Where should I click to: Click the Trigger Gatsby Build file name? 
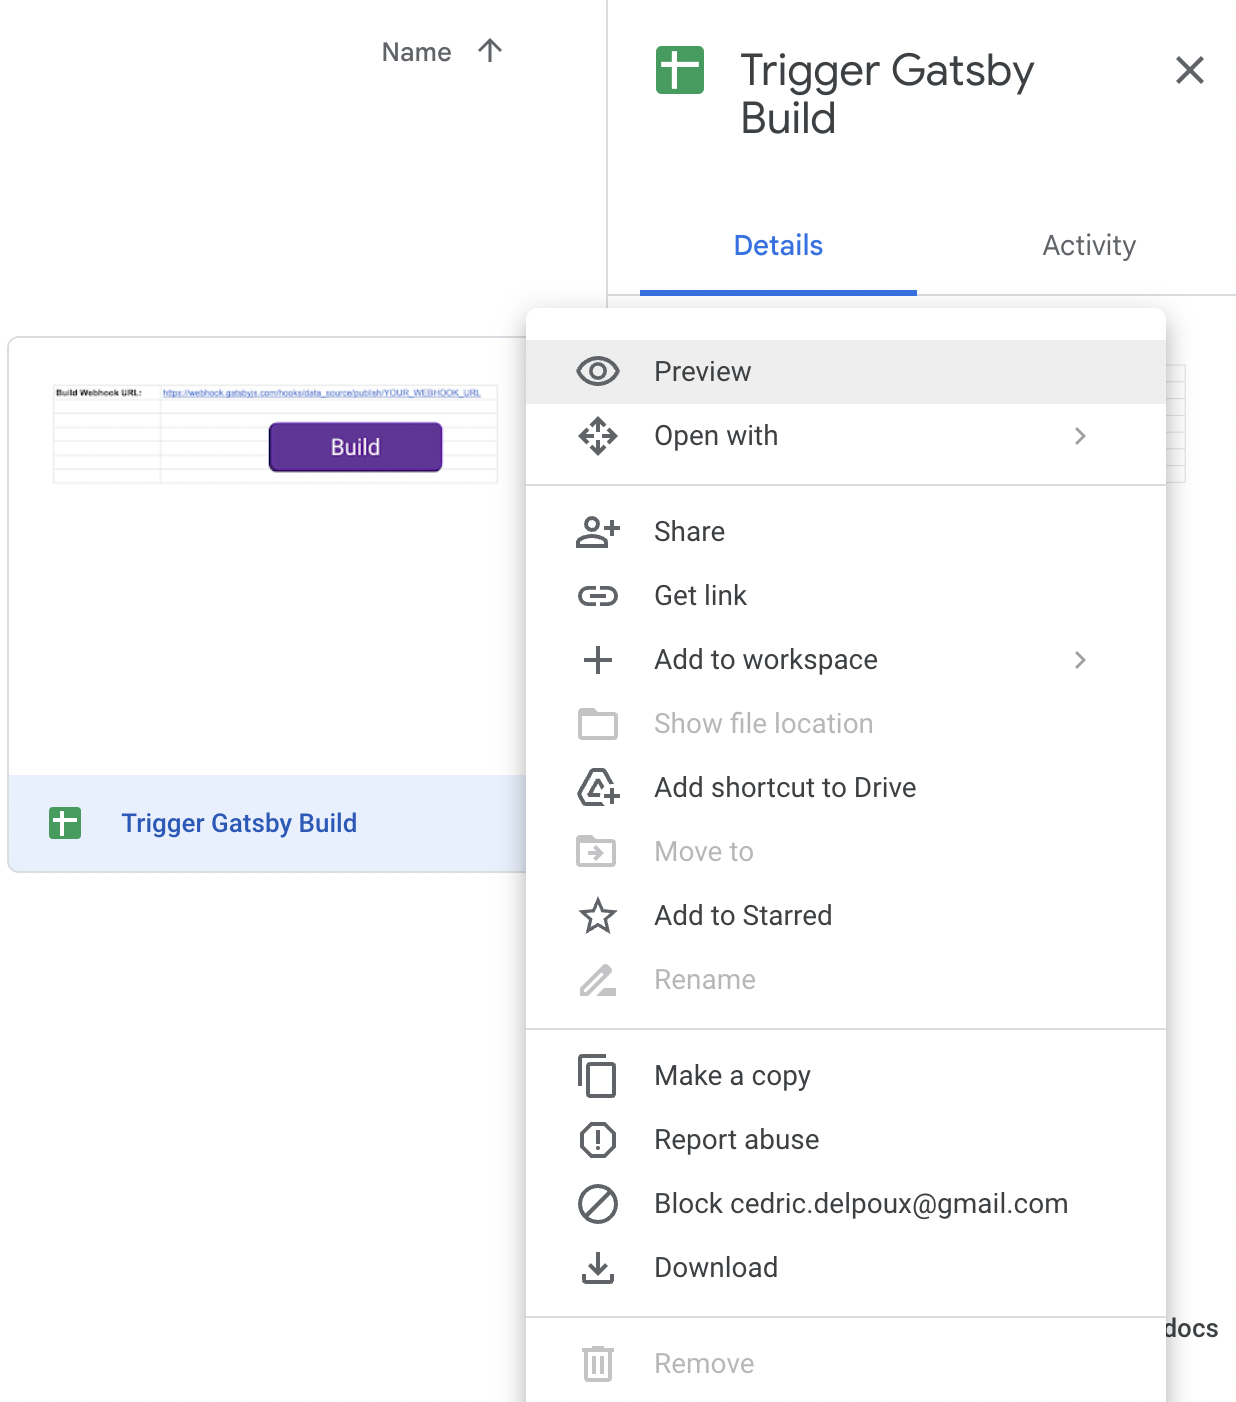239,823
